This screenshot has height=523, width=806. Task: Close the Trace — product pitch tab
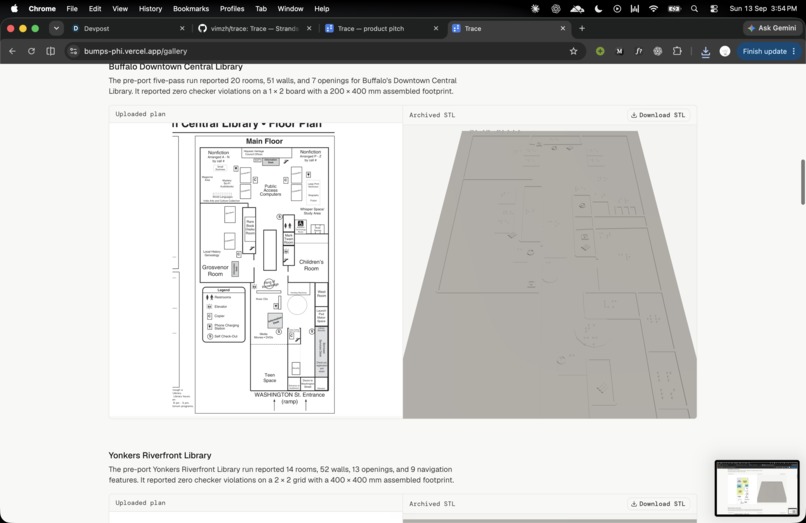[x=436, y=28]
